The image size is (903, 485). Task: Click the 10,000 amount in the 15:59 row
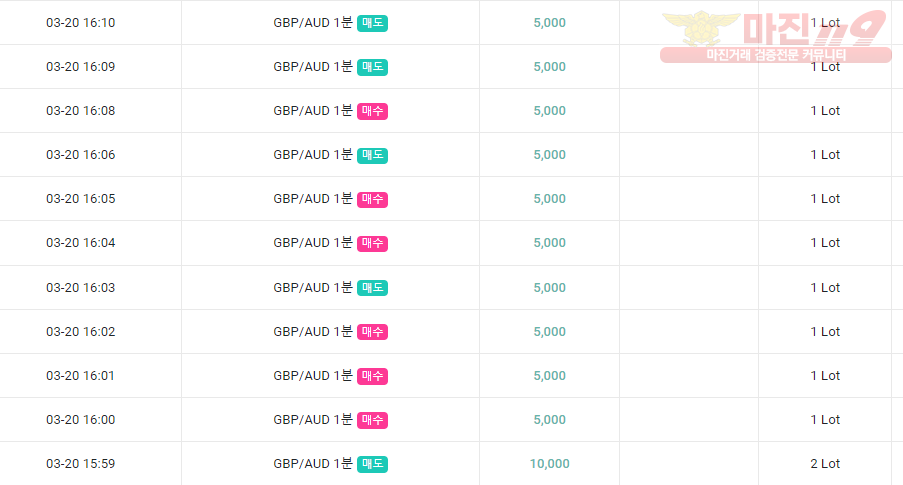click(549, 464)
